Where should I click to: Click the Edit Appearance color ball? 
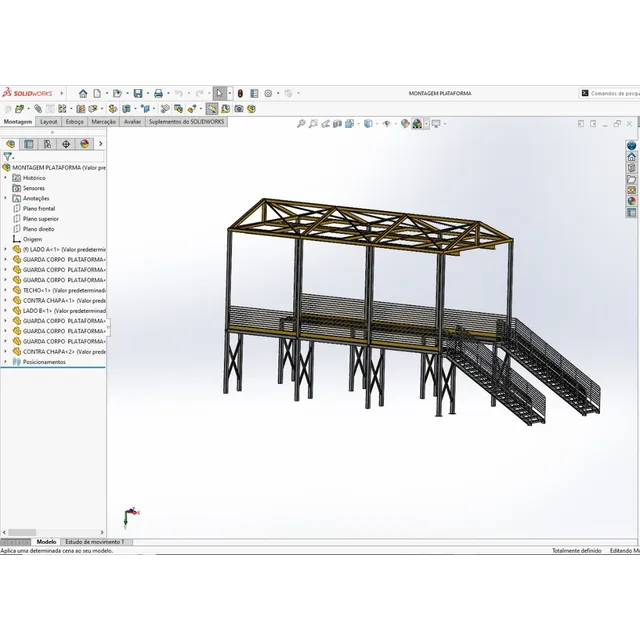tap(405, 124)
